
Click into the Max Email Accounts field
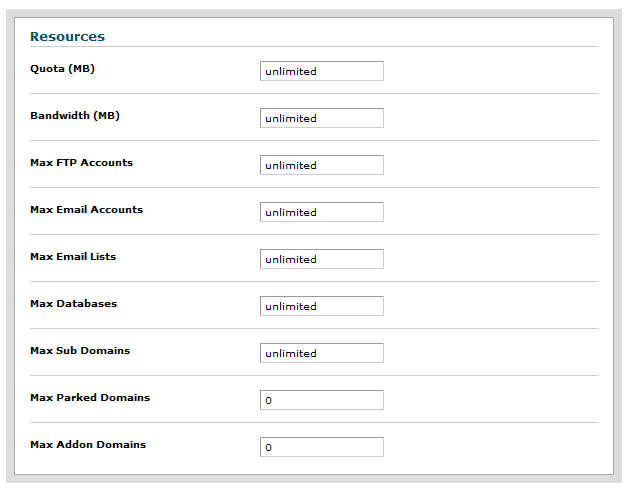click(321, 212)
